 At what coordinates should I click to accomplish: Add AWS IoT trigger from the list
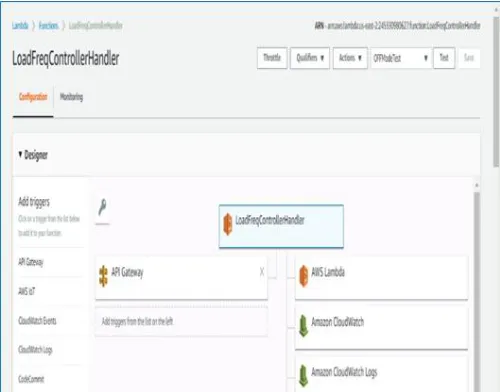[26, 291]
